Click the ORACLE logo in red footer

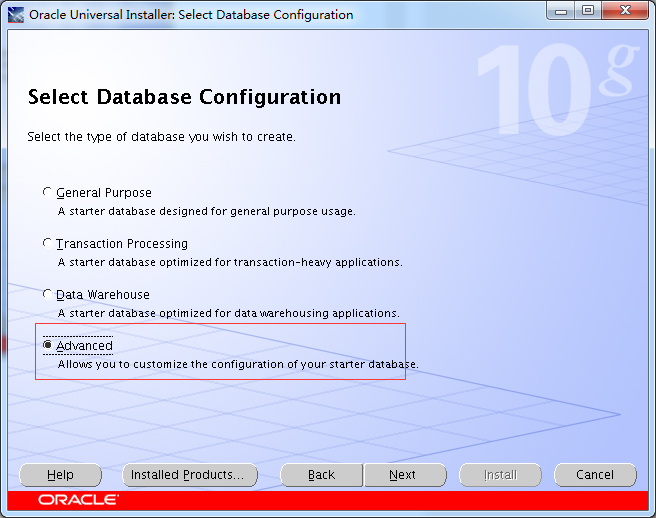[78, 500]
